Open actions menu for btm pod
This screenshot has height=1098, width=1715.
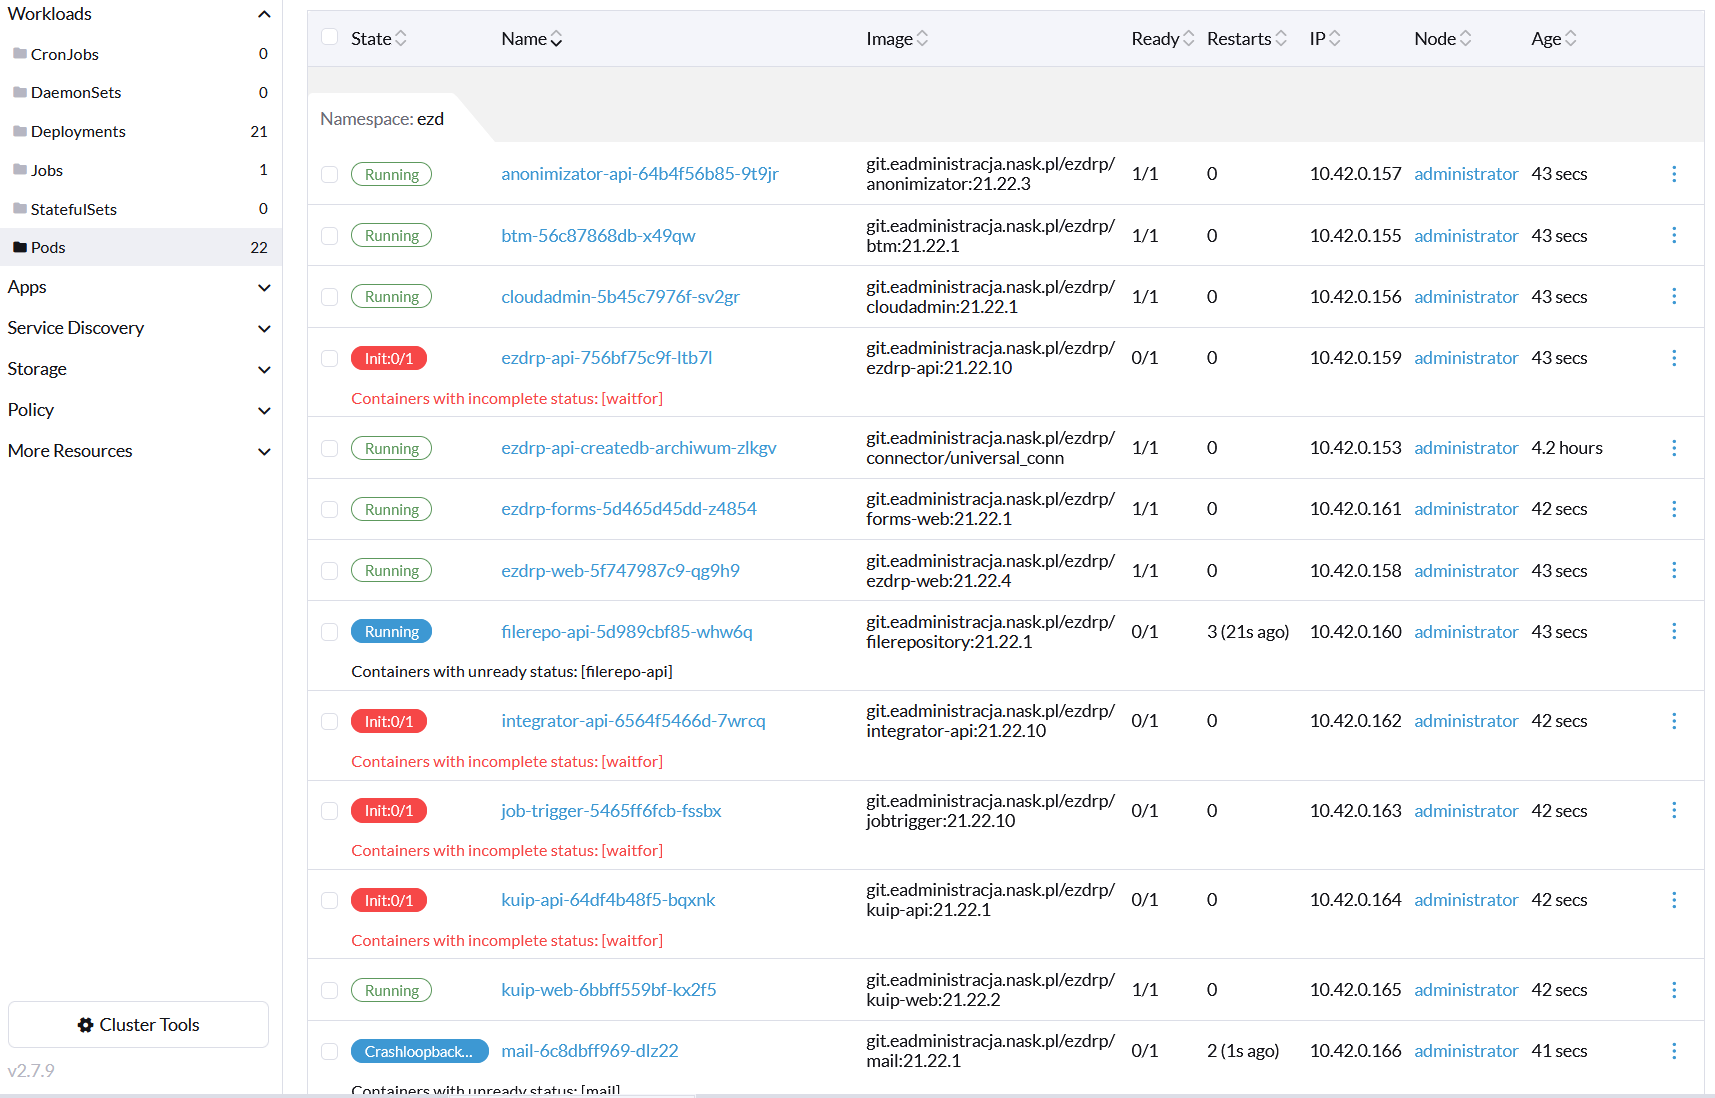point(1674,235)
